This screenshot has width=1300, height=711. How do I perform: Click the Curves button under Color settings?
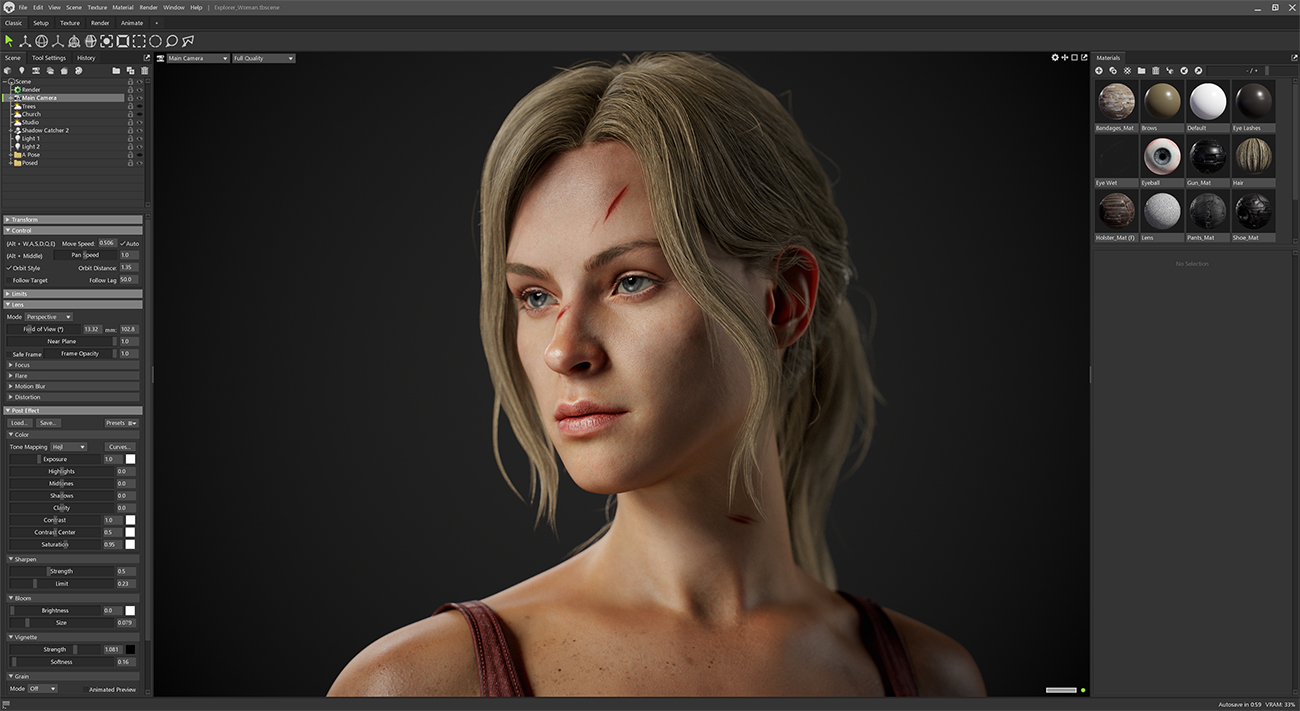[x=120, y=446]
